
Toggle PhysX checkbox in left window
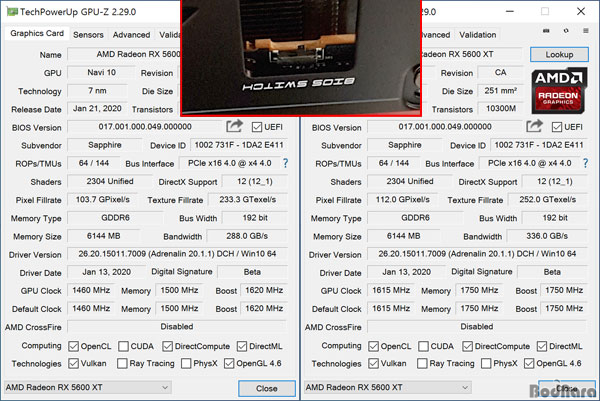(x=186, y=363)
